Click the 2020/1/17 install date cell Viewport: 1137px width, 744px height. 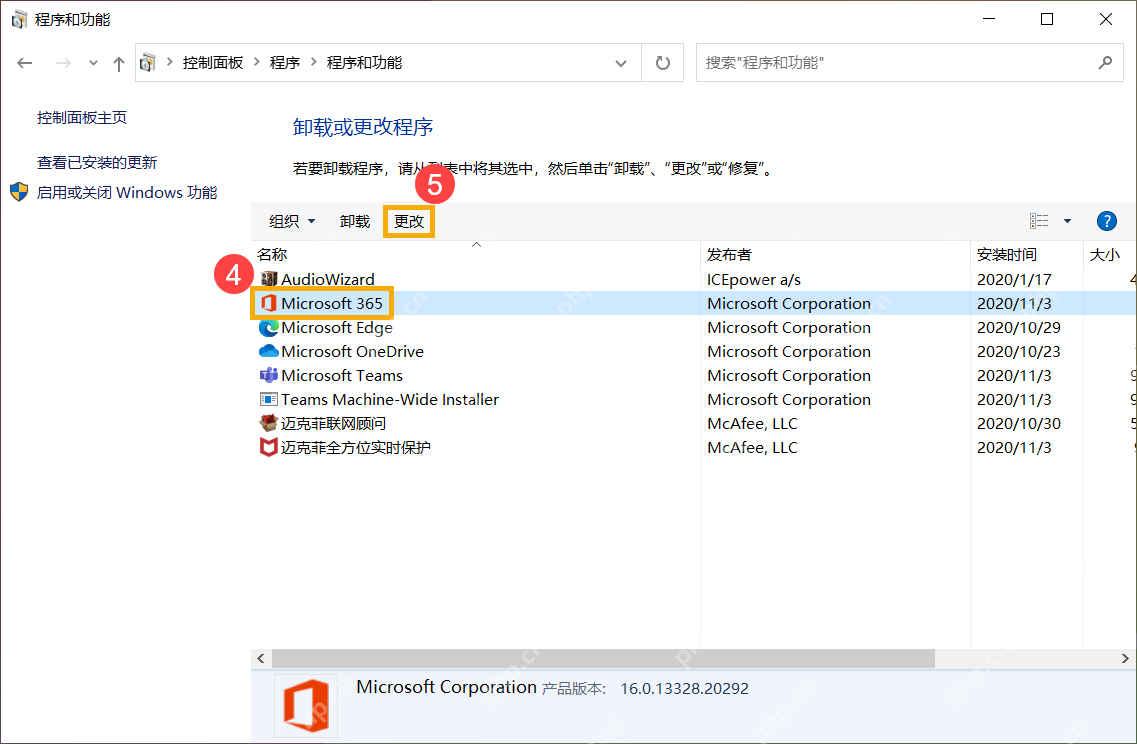point(1014,279)
